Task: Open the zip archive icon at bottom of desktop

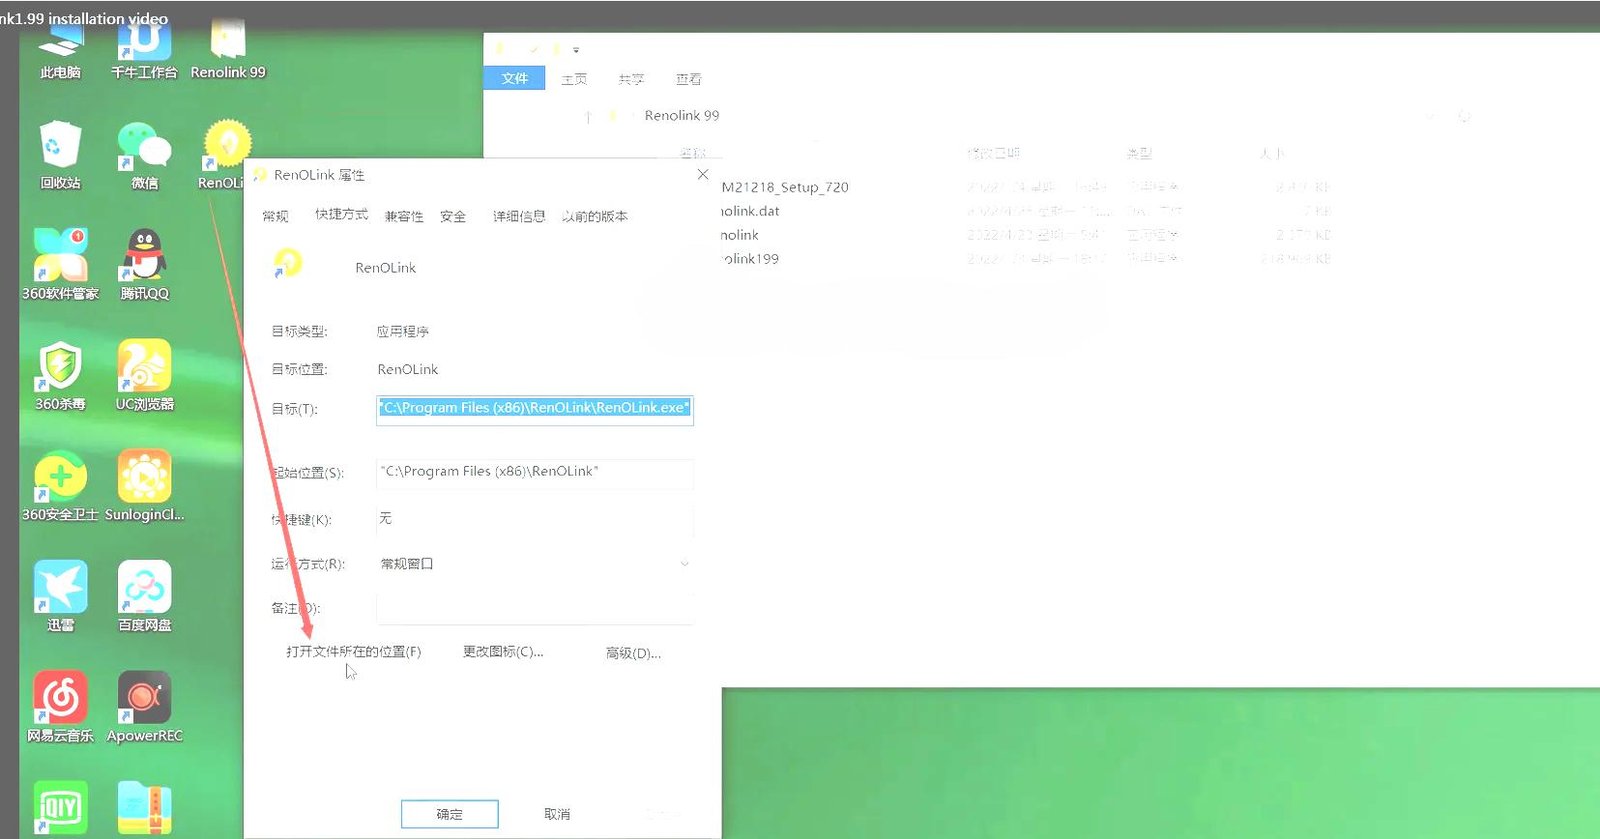Action: pyautogui.click(x=144, y=808)
